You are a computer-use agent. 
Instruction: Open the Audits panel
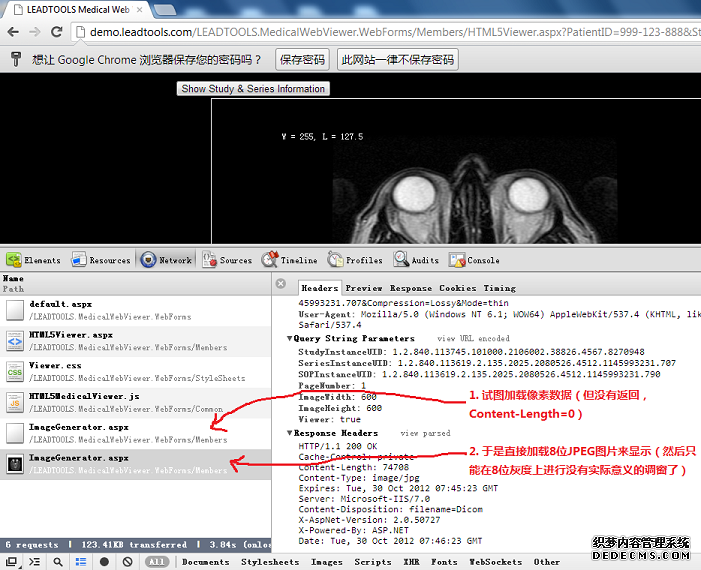[x=416, y=260]
